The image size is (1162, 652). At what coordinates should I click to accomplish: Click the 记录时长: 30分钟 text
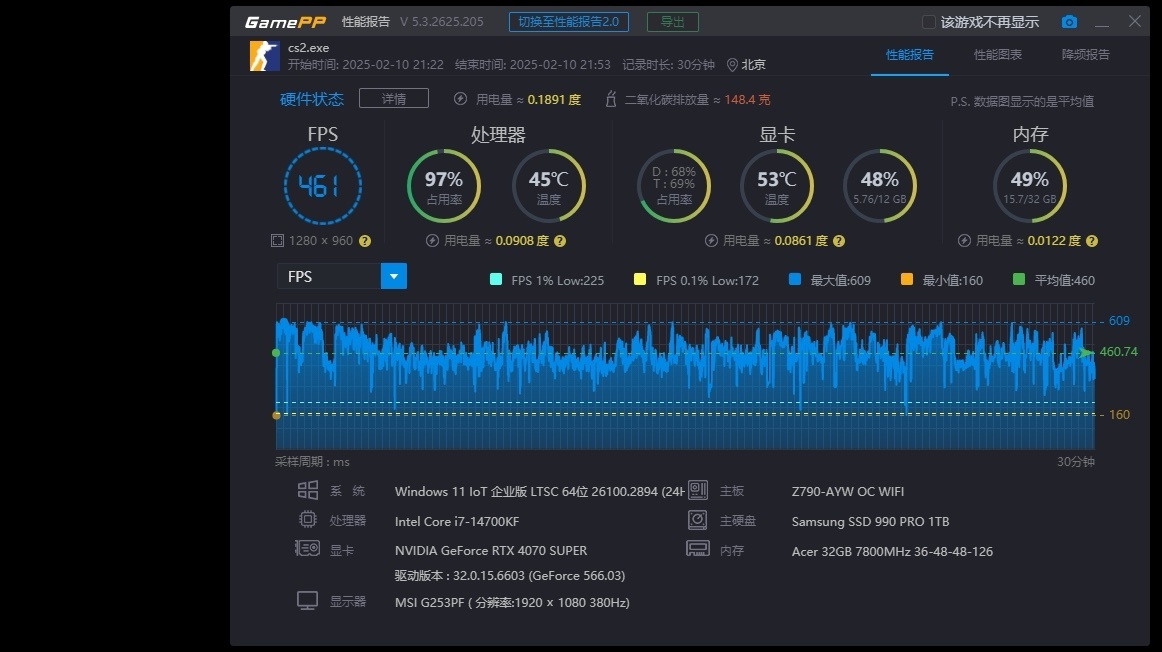click(668, 64)
